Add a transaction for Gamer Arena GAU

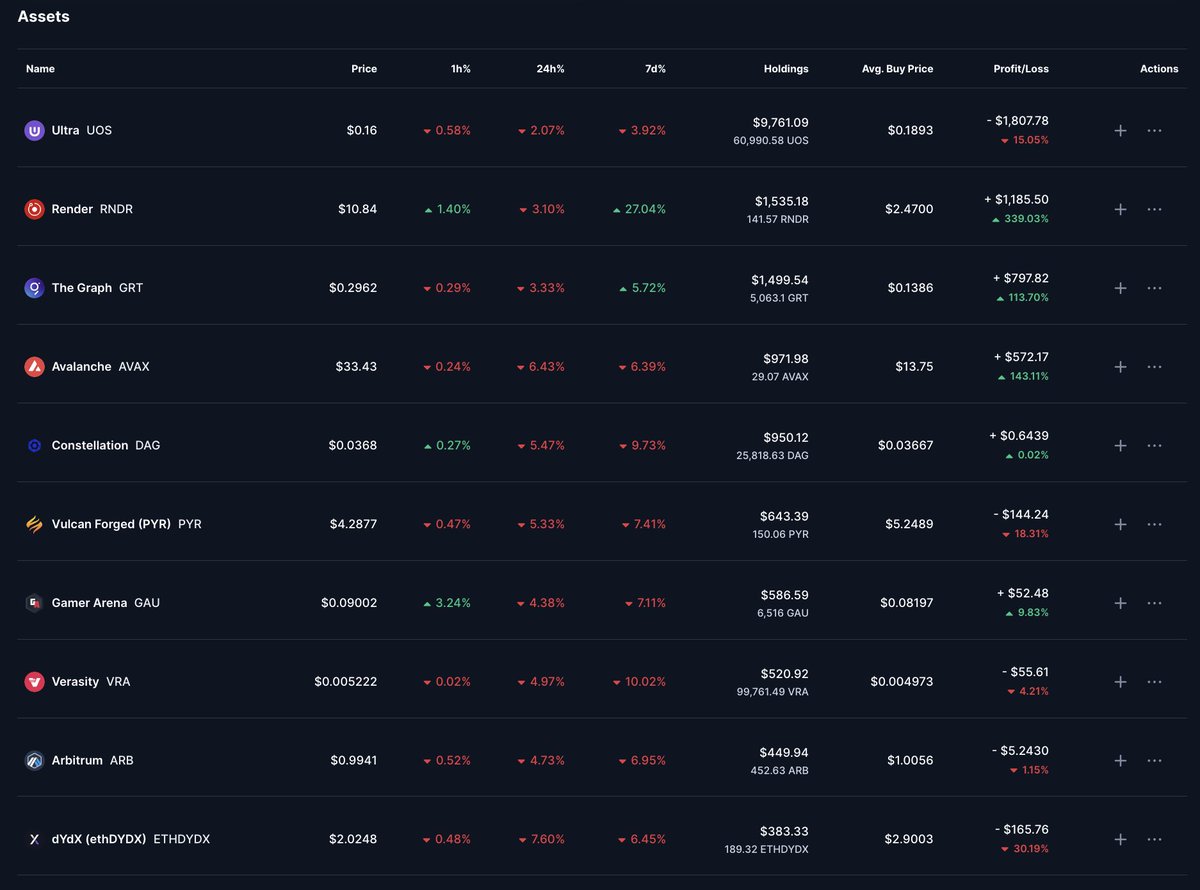[1120, 603]
